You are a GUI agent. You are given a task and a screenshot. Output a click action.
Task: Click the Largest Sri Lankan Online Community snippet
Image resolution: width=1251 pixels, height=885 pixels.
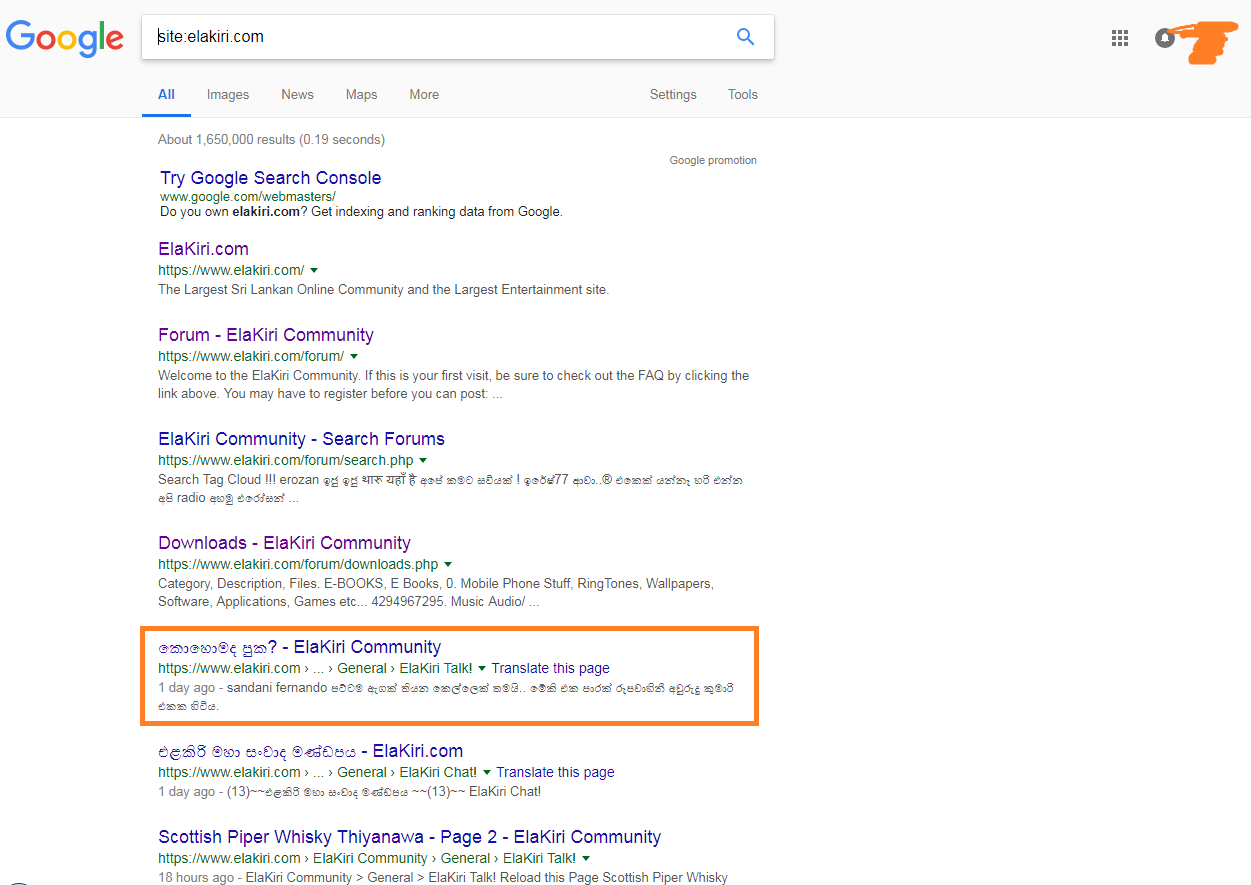coord(383,290)
